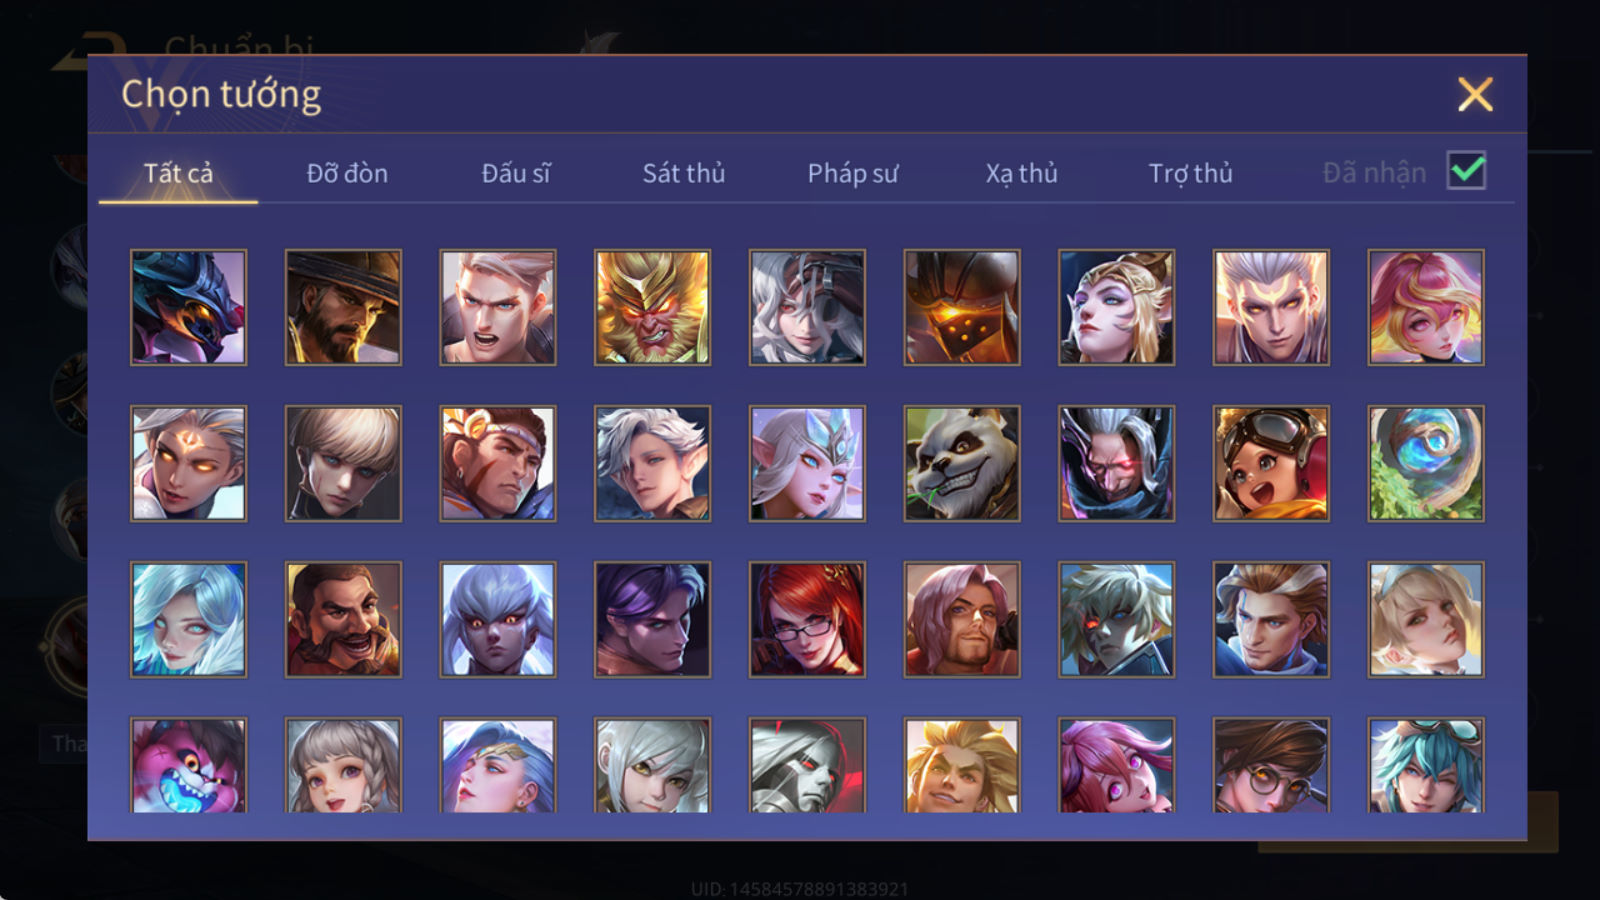The height and width of the screenshot is (900, 1600).
Task: Select the teal-haired hero with goggles
Action: click(1426, 765)
